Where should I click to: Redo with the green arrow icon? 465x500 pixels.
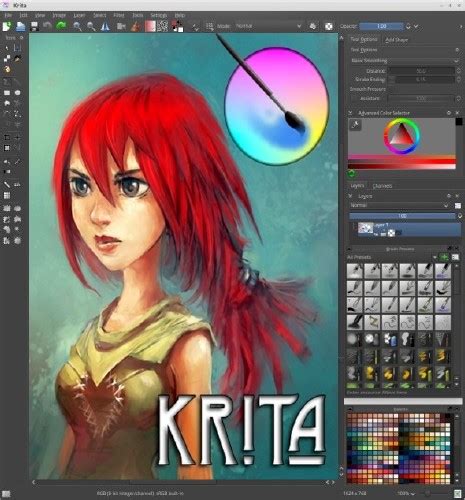[x=61, y=25]
